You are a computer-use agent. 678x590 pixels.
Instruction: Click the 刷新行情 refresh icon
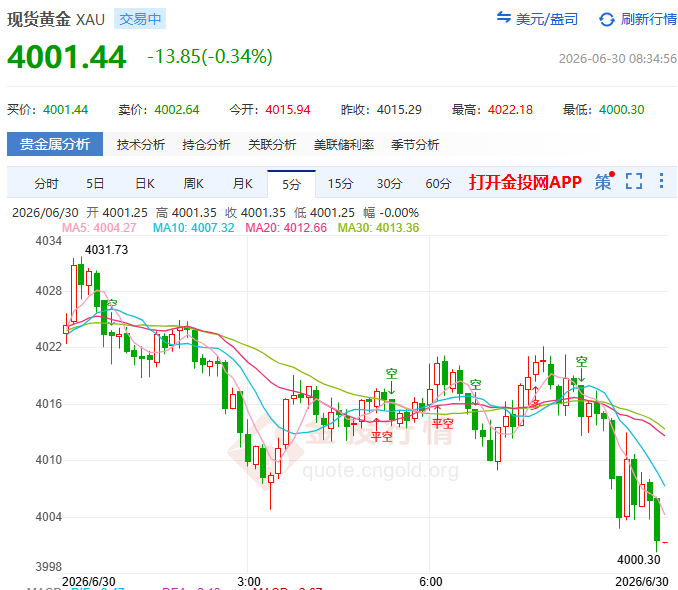tap(607, 19)
